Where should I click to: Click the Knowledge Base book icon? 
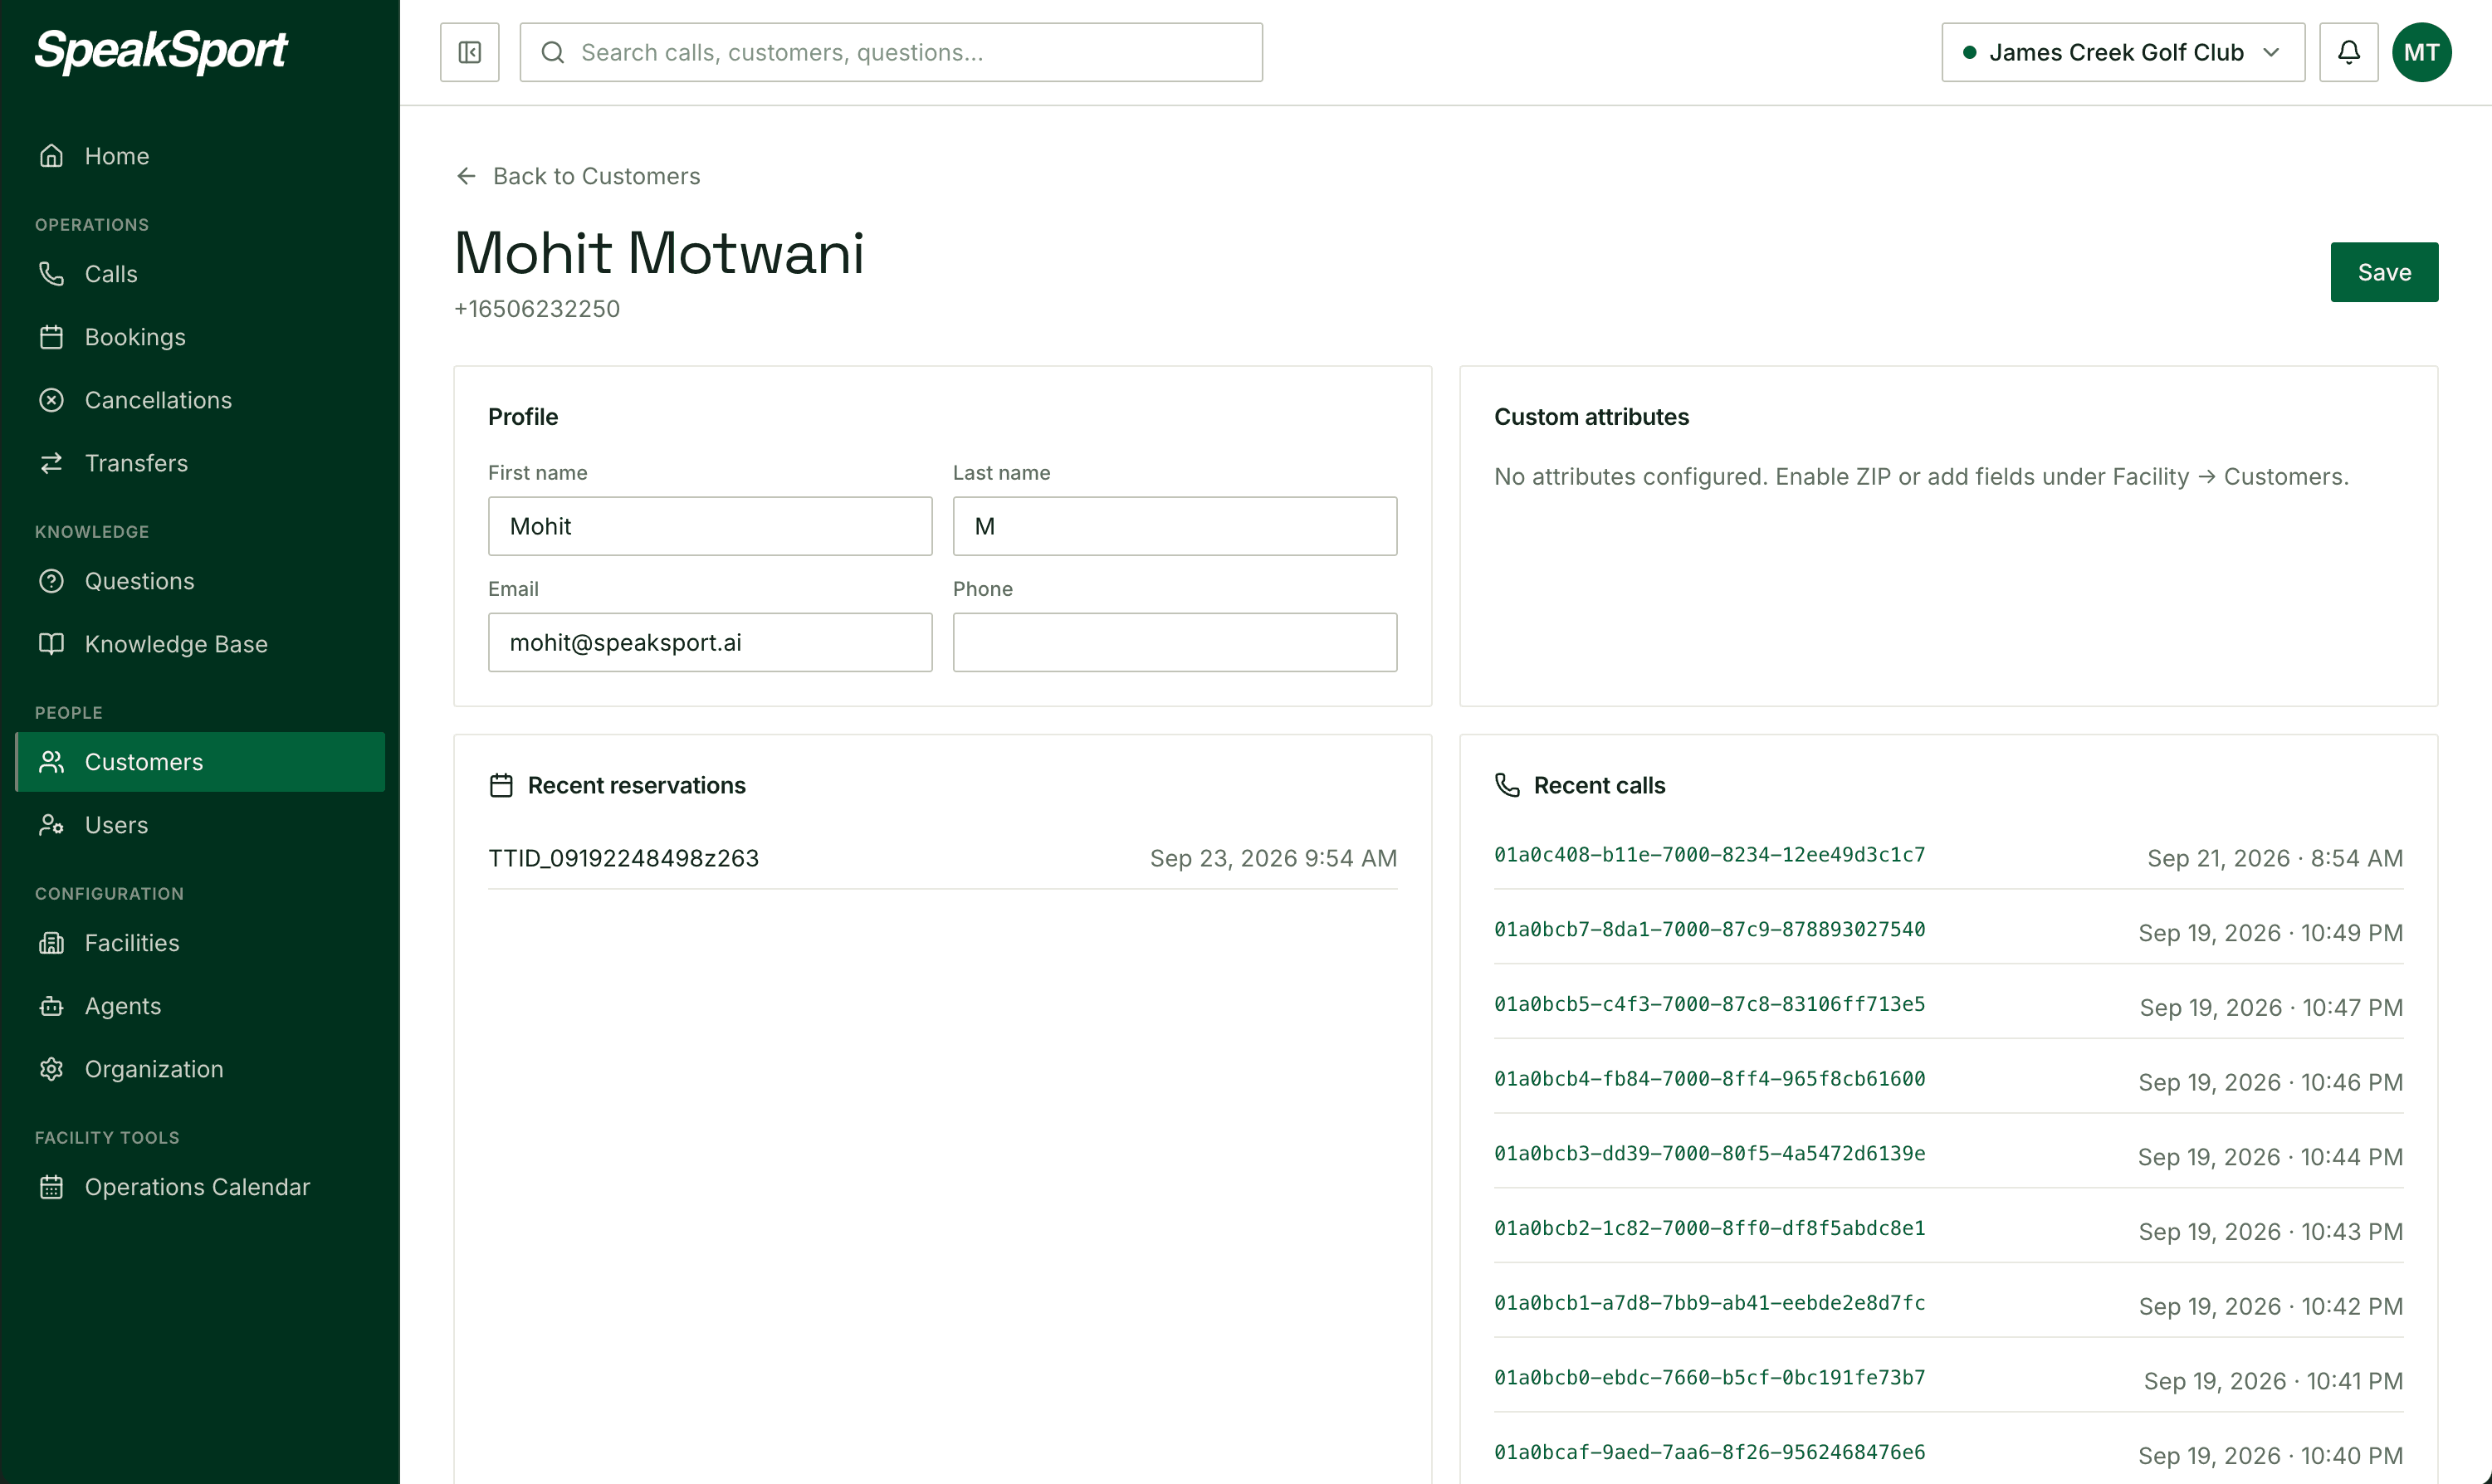51,644
